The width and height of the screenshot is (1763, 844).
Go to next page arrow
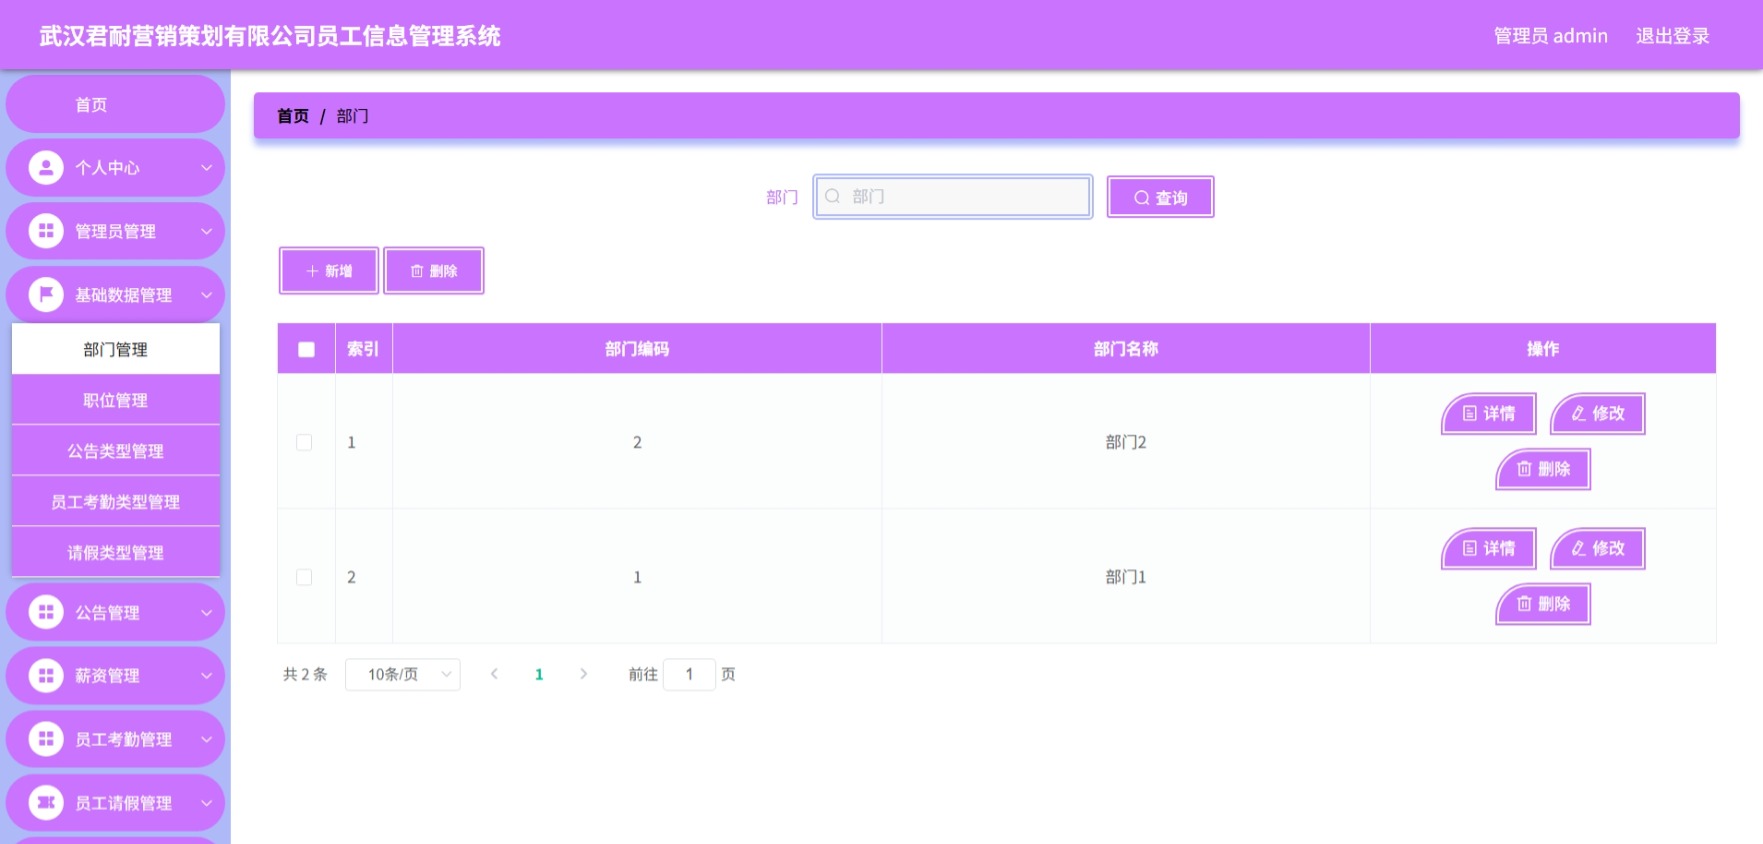click(x=583, y=674)
